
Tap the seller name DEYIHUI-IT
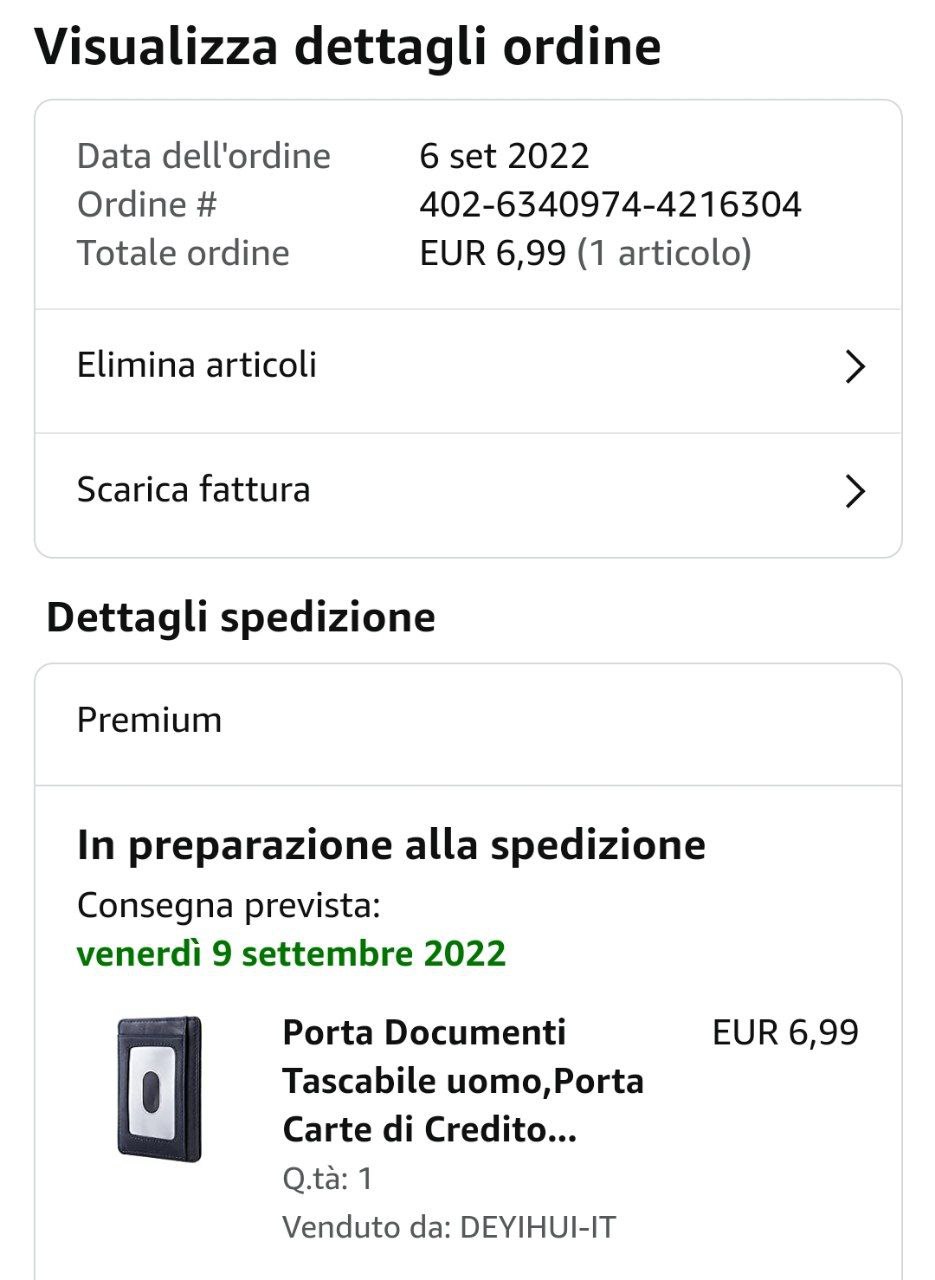click(x=536, y=1227)
